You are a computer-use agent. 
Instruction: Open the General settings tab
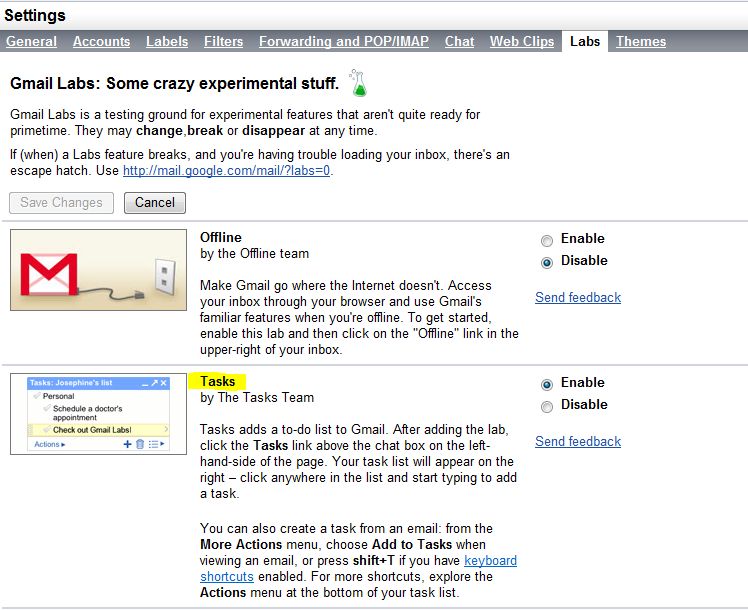31,41
